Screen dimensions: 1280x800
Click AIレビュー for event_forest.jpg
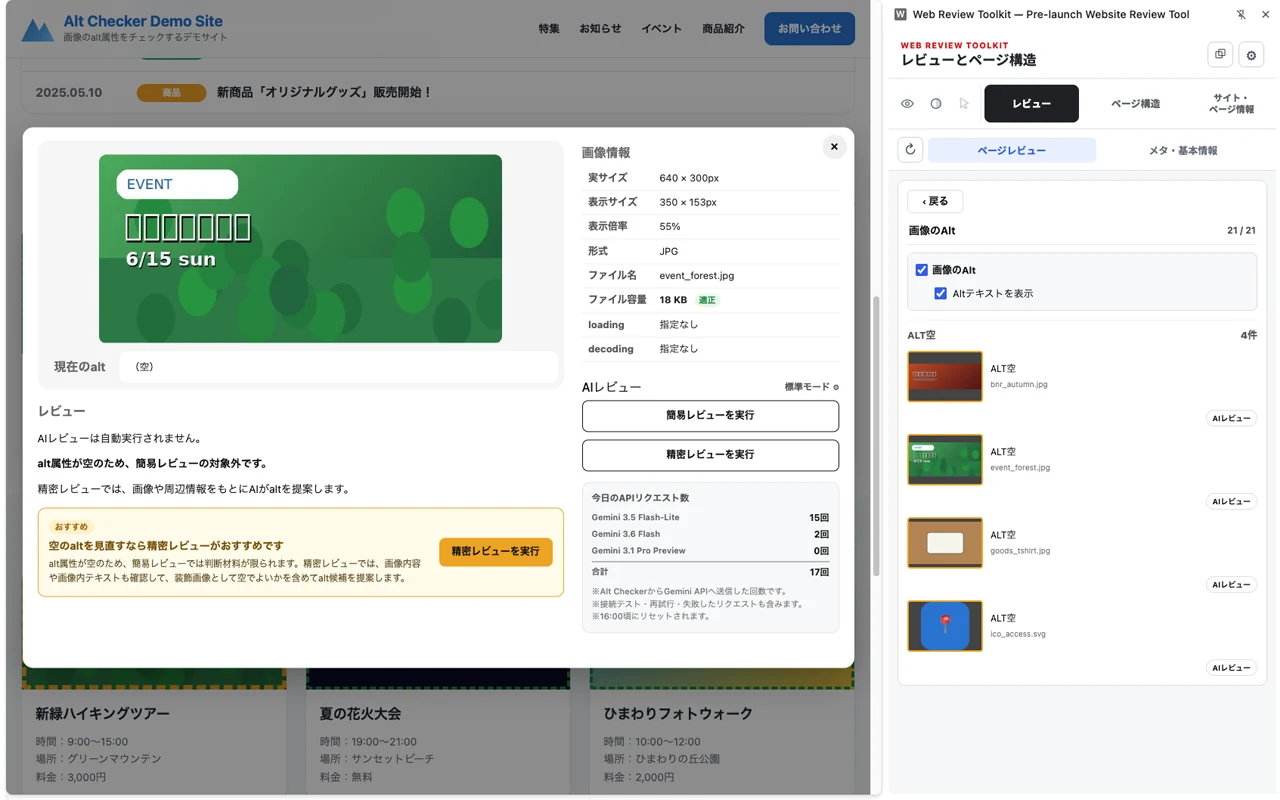click(x=1231, y=502)
